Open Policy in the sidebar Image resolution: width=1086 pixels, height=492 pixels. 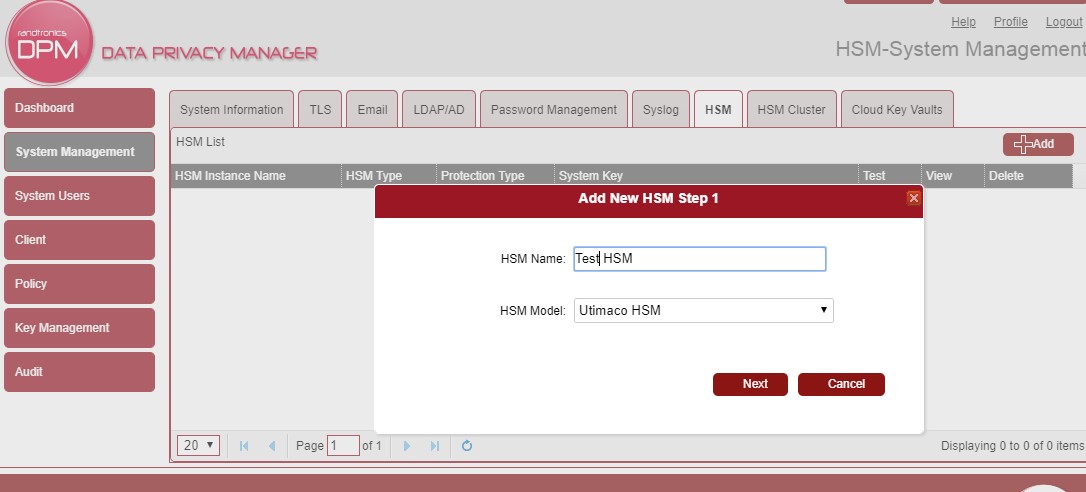pyautogui.click(x=80, y=284)
